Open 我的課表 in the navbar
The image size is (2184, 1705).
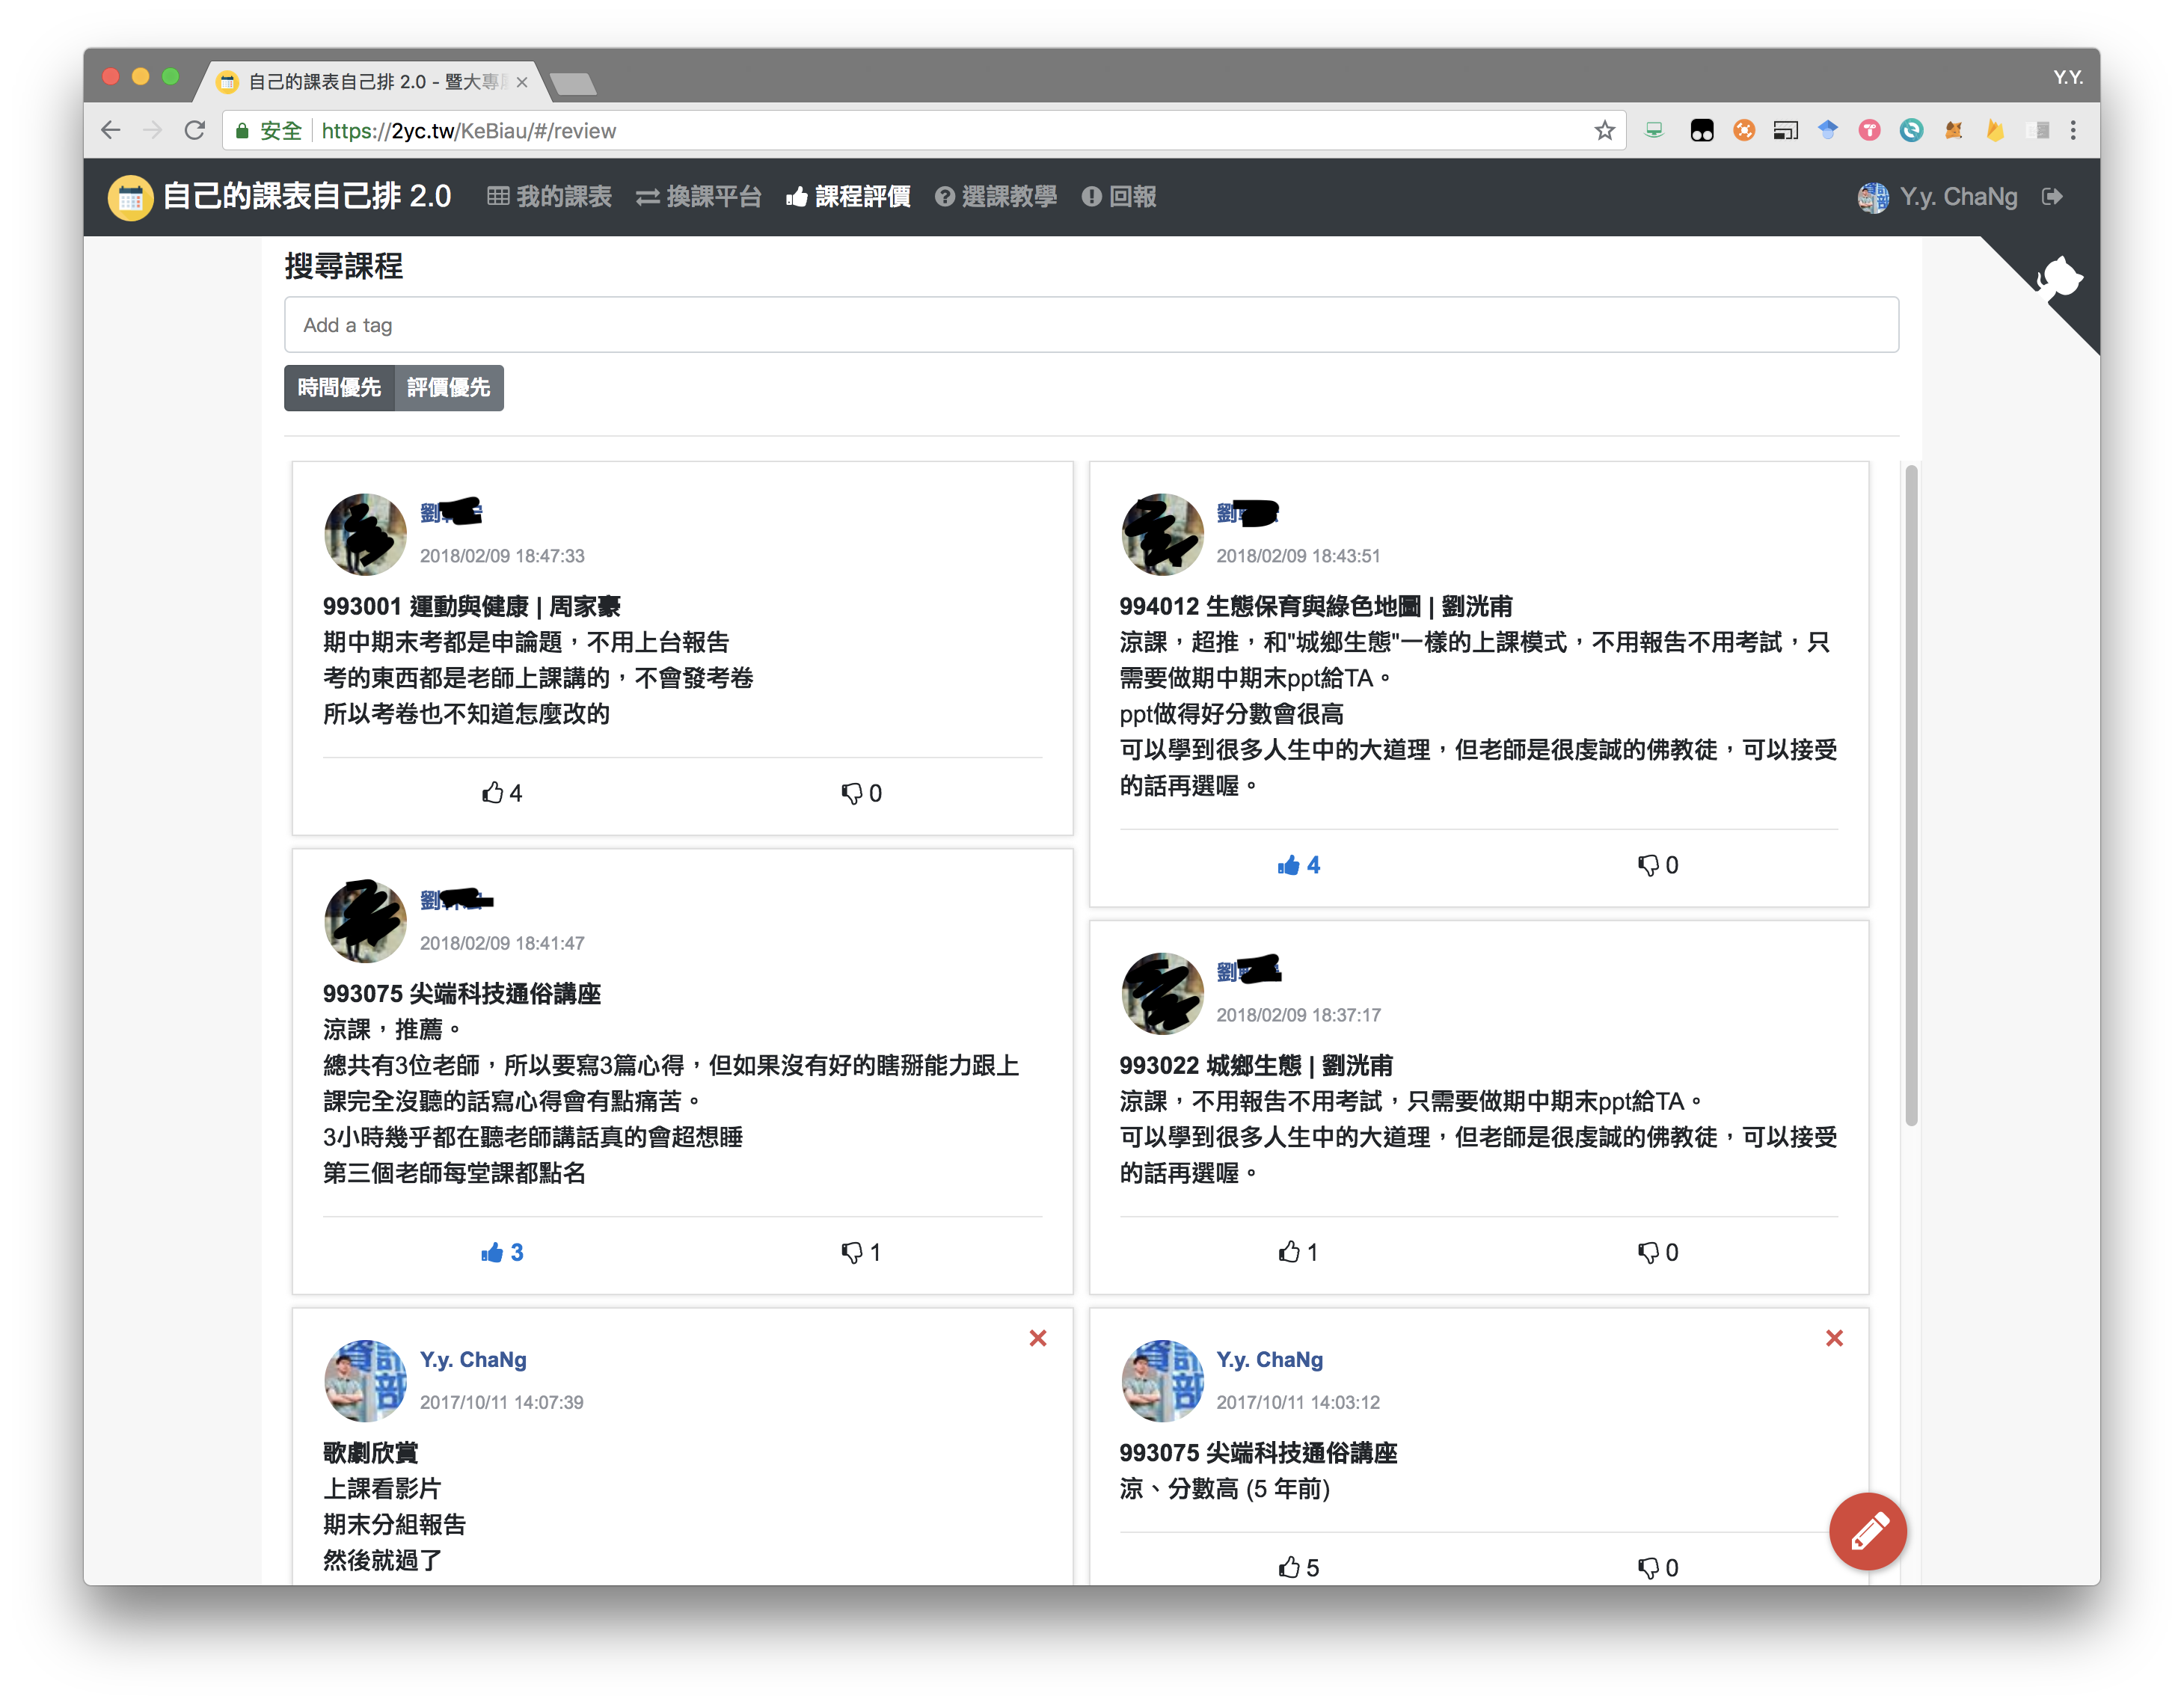click(550, 197)
